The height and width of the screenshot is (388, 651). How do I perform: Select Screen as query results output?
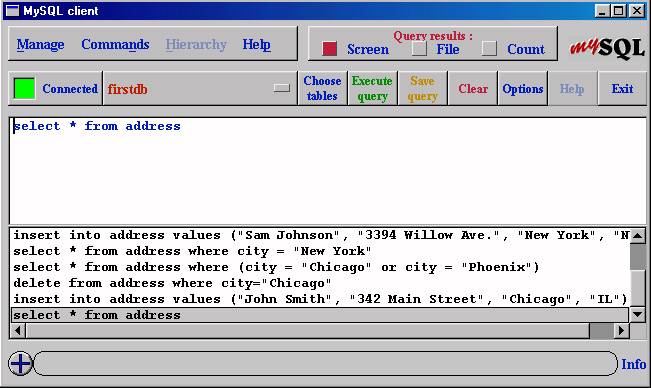tap(330, 49)
